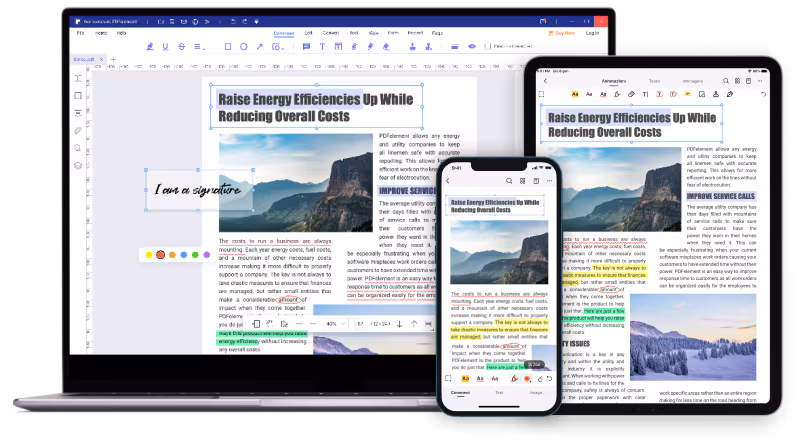This screenshot has height=444, width=798.
Task: Choose the rectangle shape tool on the laptop
Action: tap(228, 46)
